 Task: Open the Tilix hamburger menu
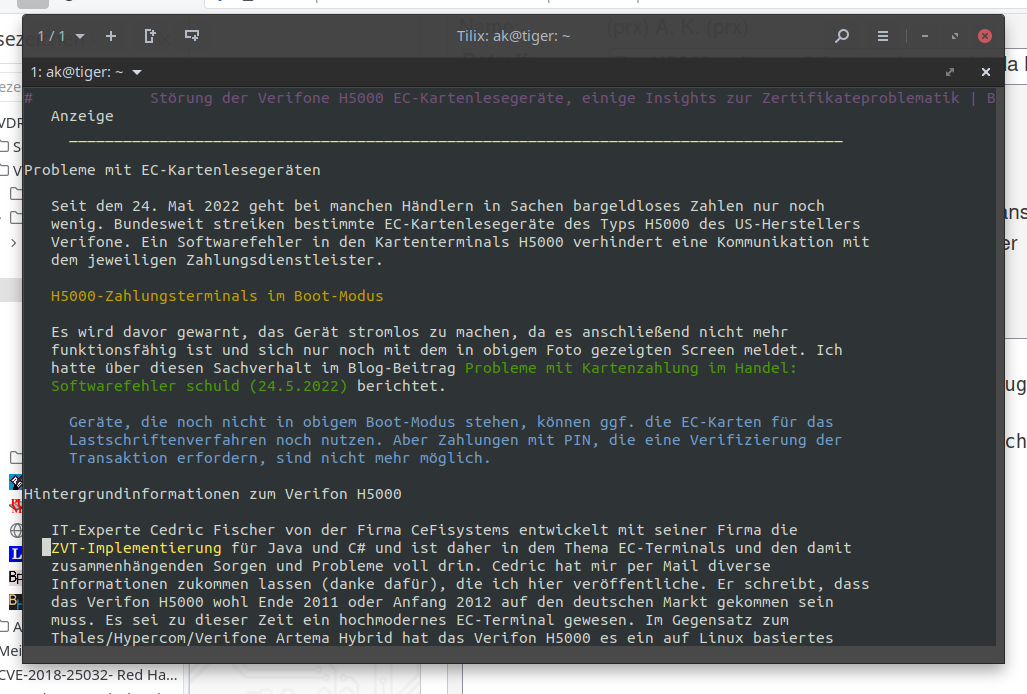tap(883, 36)
